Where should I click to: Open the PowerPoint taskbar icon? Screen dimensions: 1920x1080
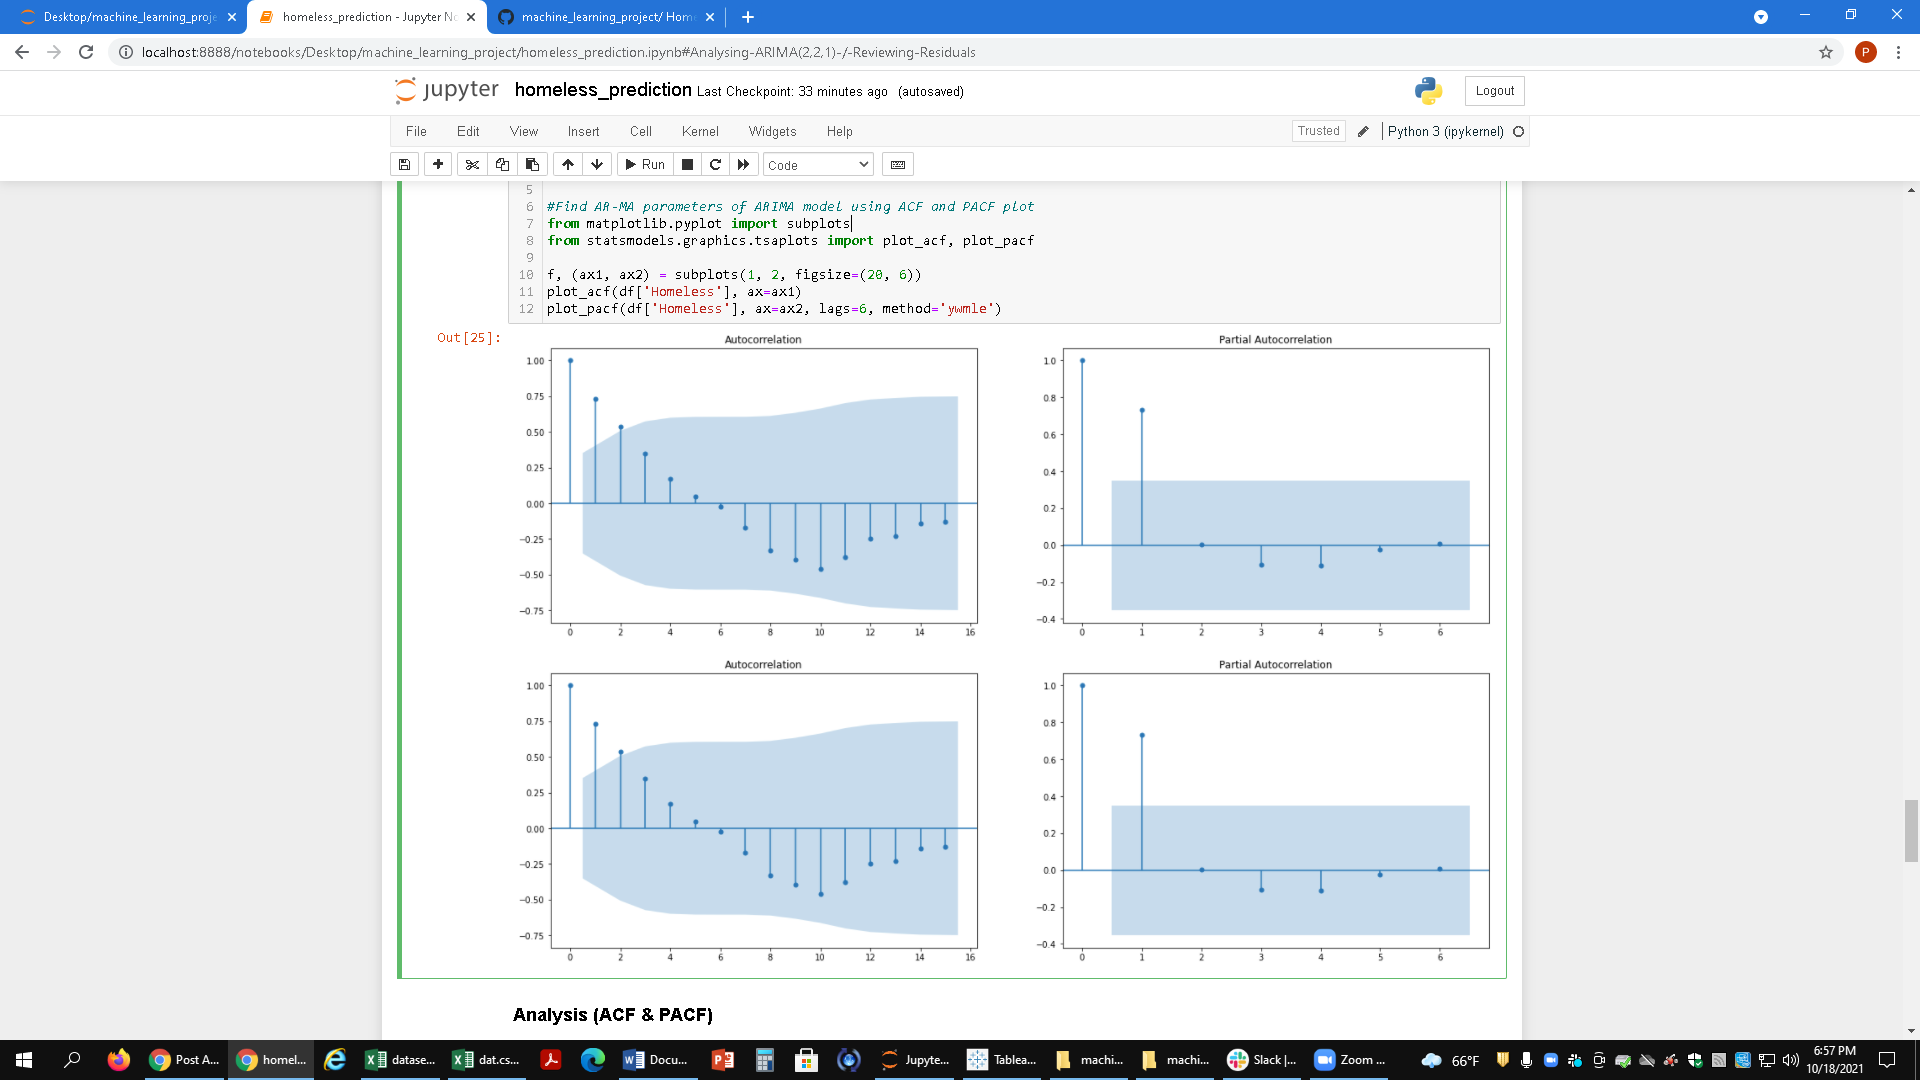pos(722,1059)
